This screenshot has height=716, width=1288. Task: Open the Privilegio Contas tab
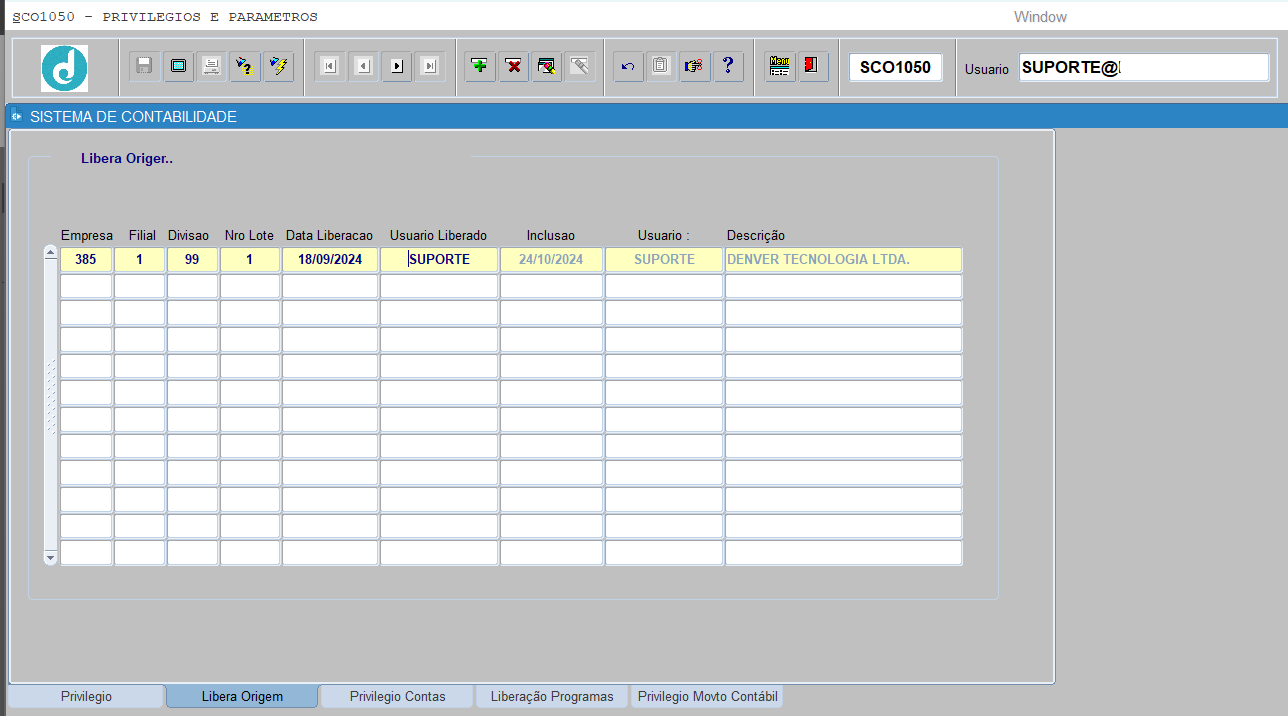(397, 696)
